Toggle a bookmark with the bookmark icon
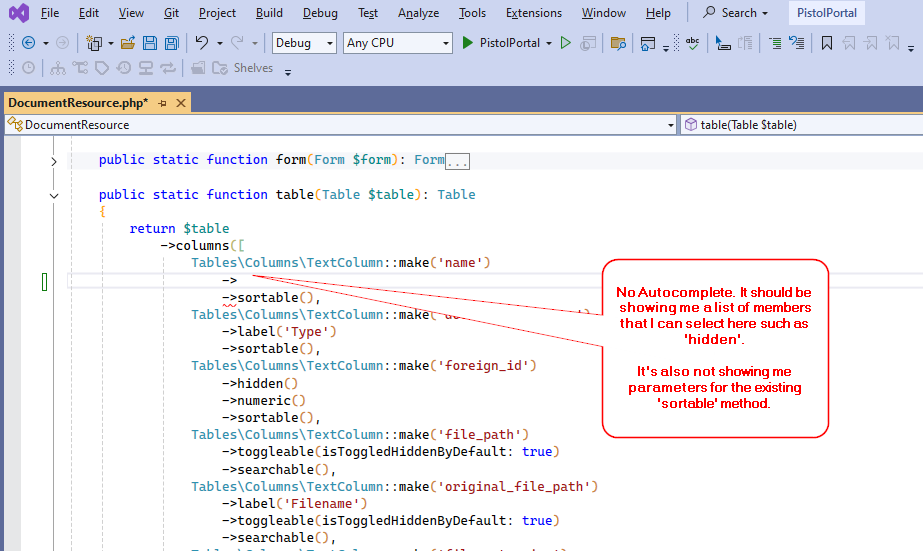This screenshot has width=923, height=551. pos(827,43)
